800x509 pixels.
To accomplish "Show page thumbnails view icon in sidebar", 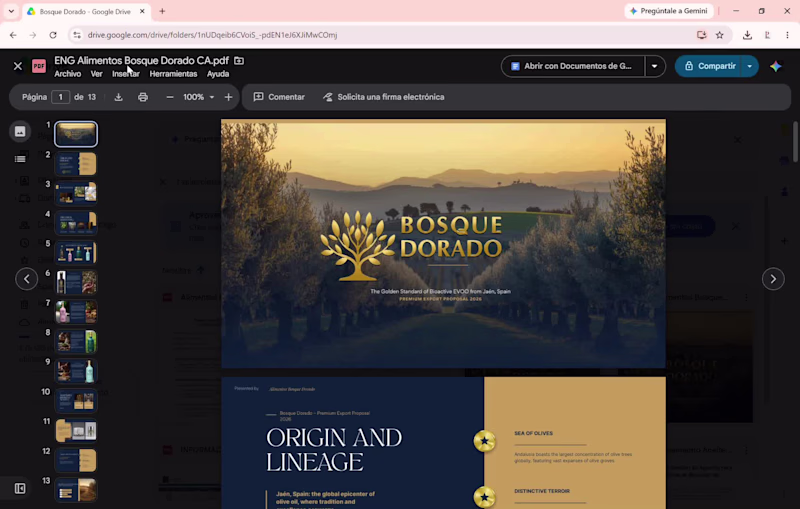I will tap(20, 132).
